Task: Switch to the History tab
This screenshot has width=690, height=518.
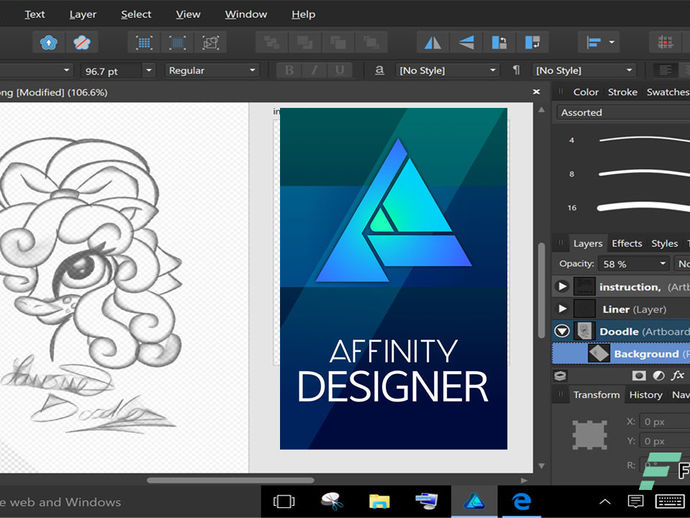Action: (x=646, y=395)
